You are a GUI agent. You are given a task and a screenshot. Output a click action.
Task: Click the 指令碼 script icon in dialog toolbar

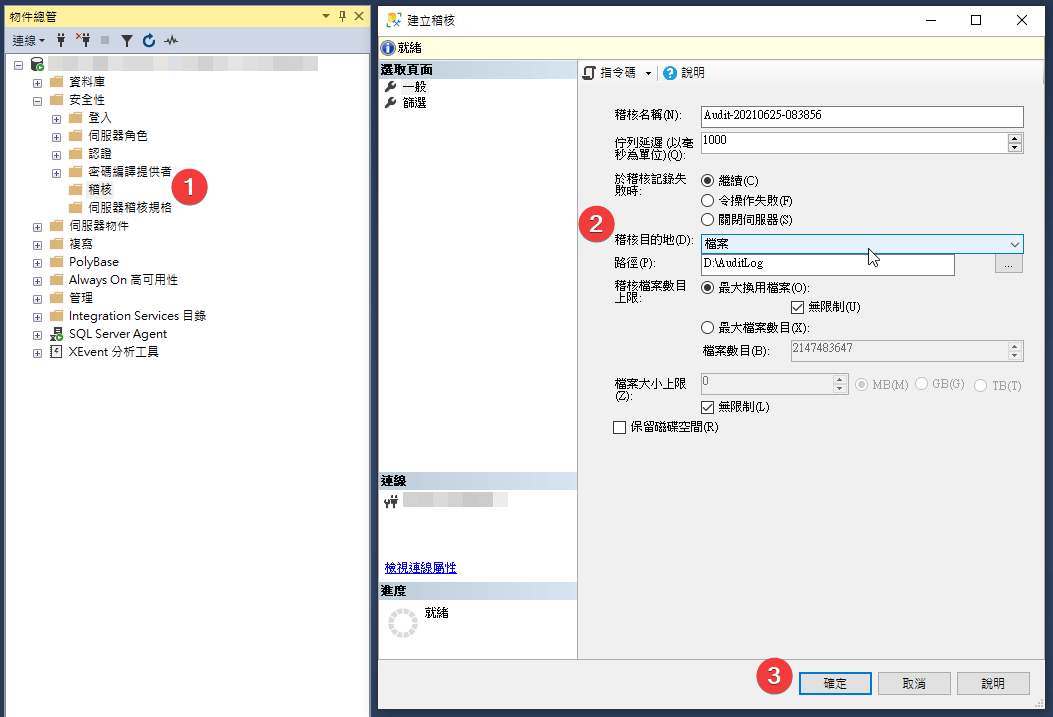click(590, 73)
